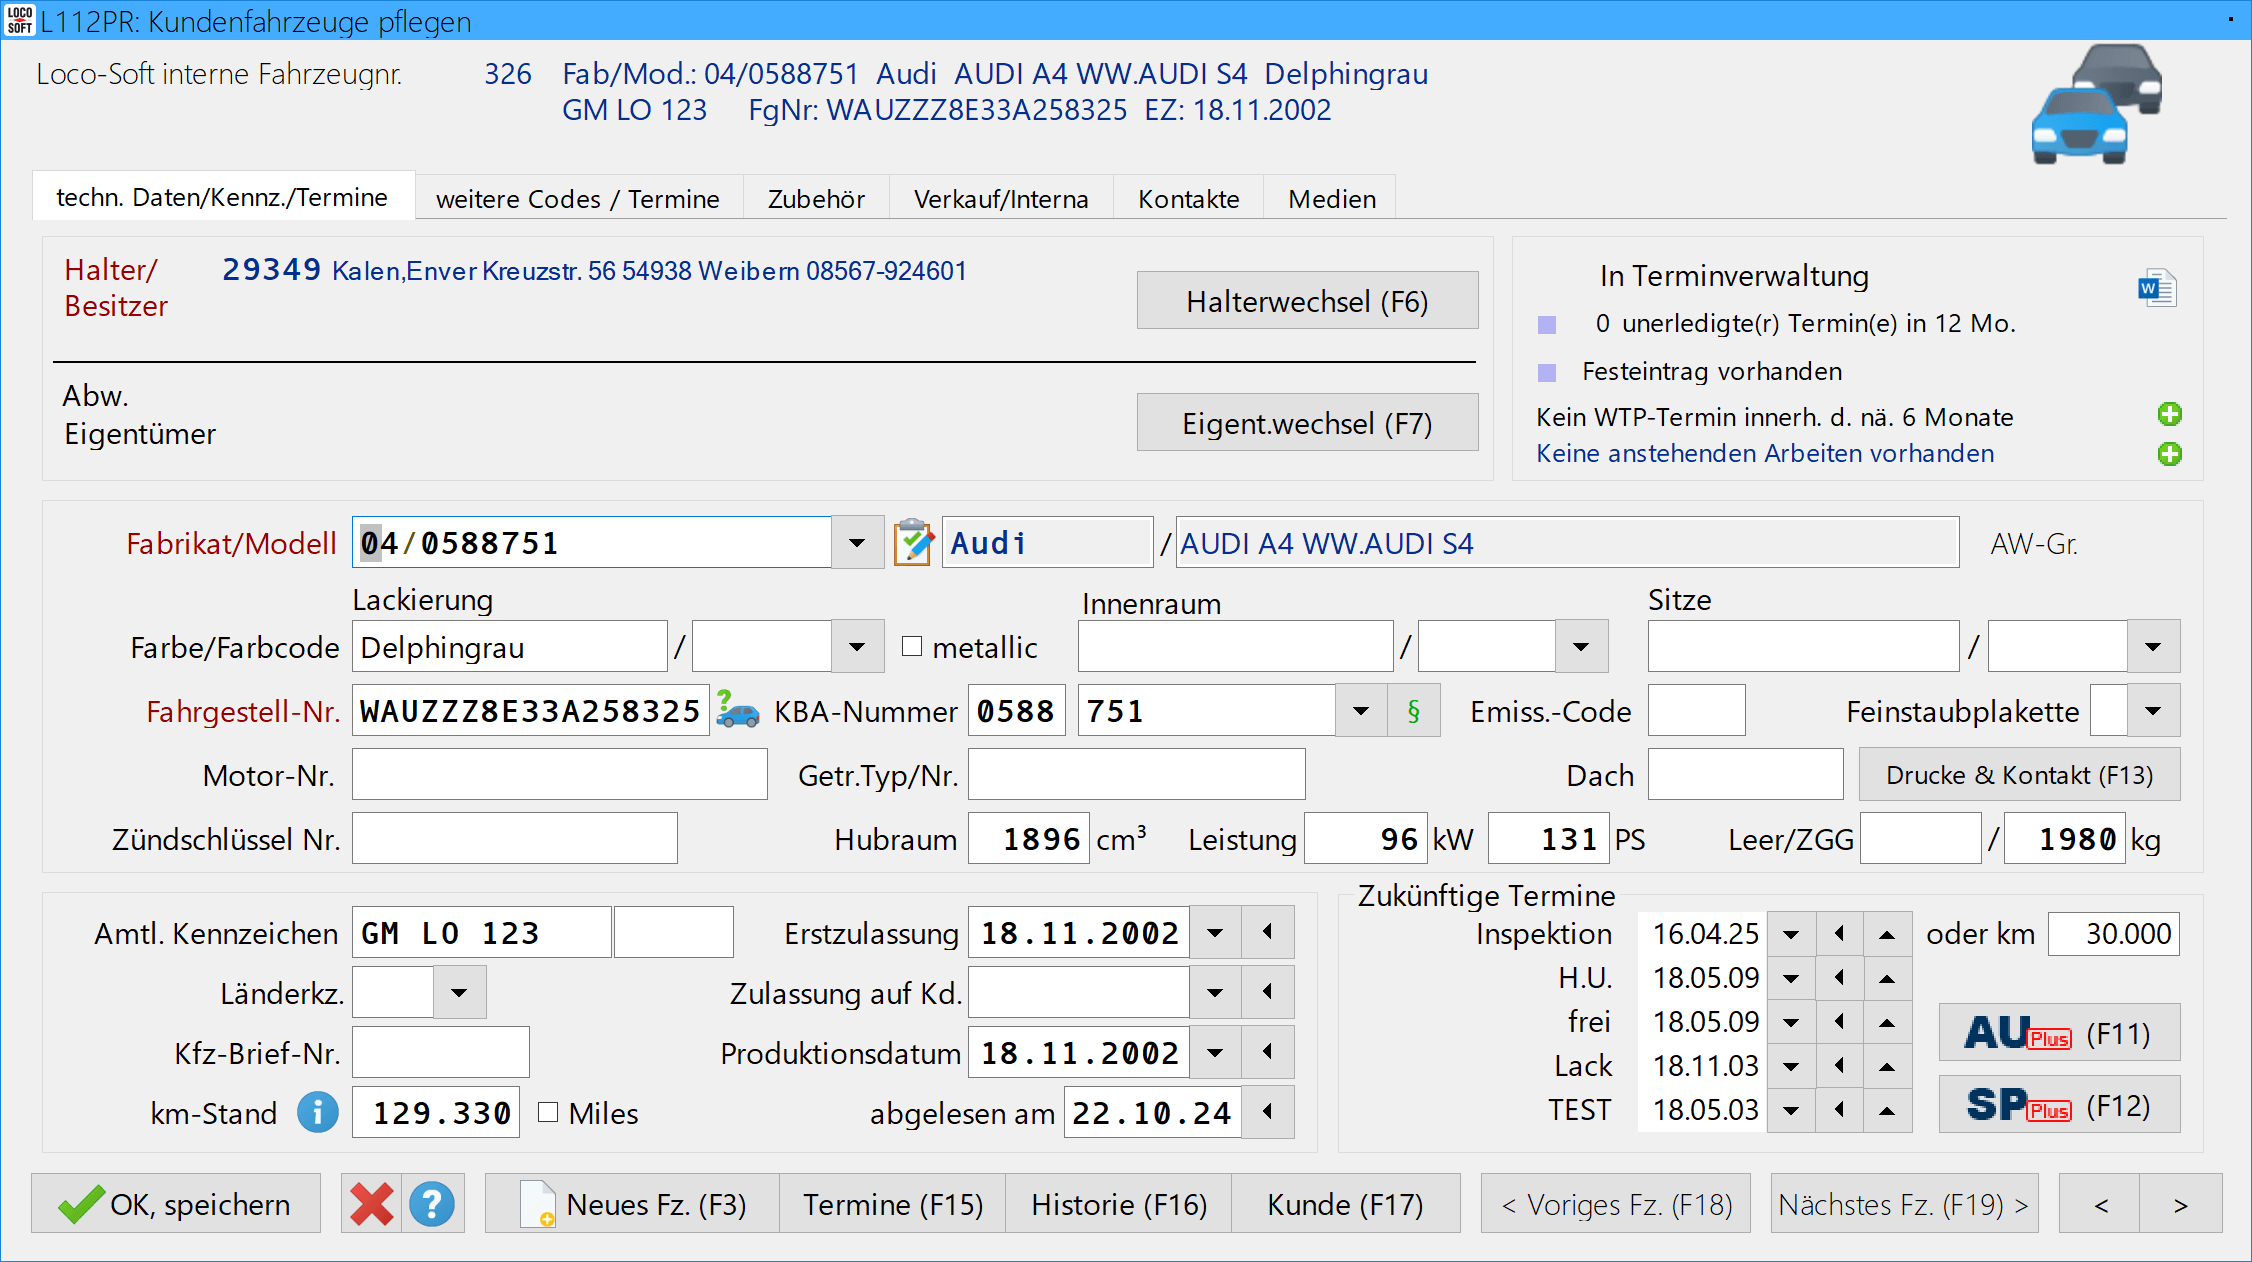
Task: Expand the Länderkz. dropdown
Action: 459,993
